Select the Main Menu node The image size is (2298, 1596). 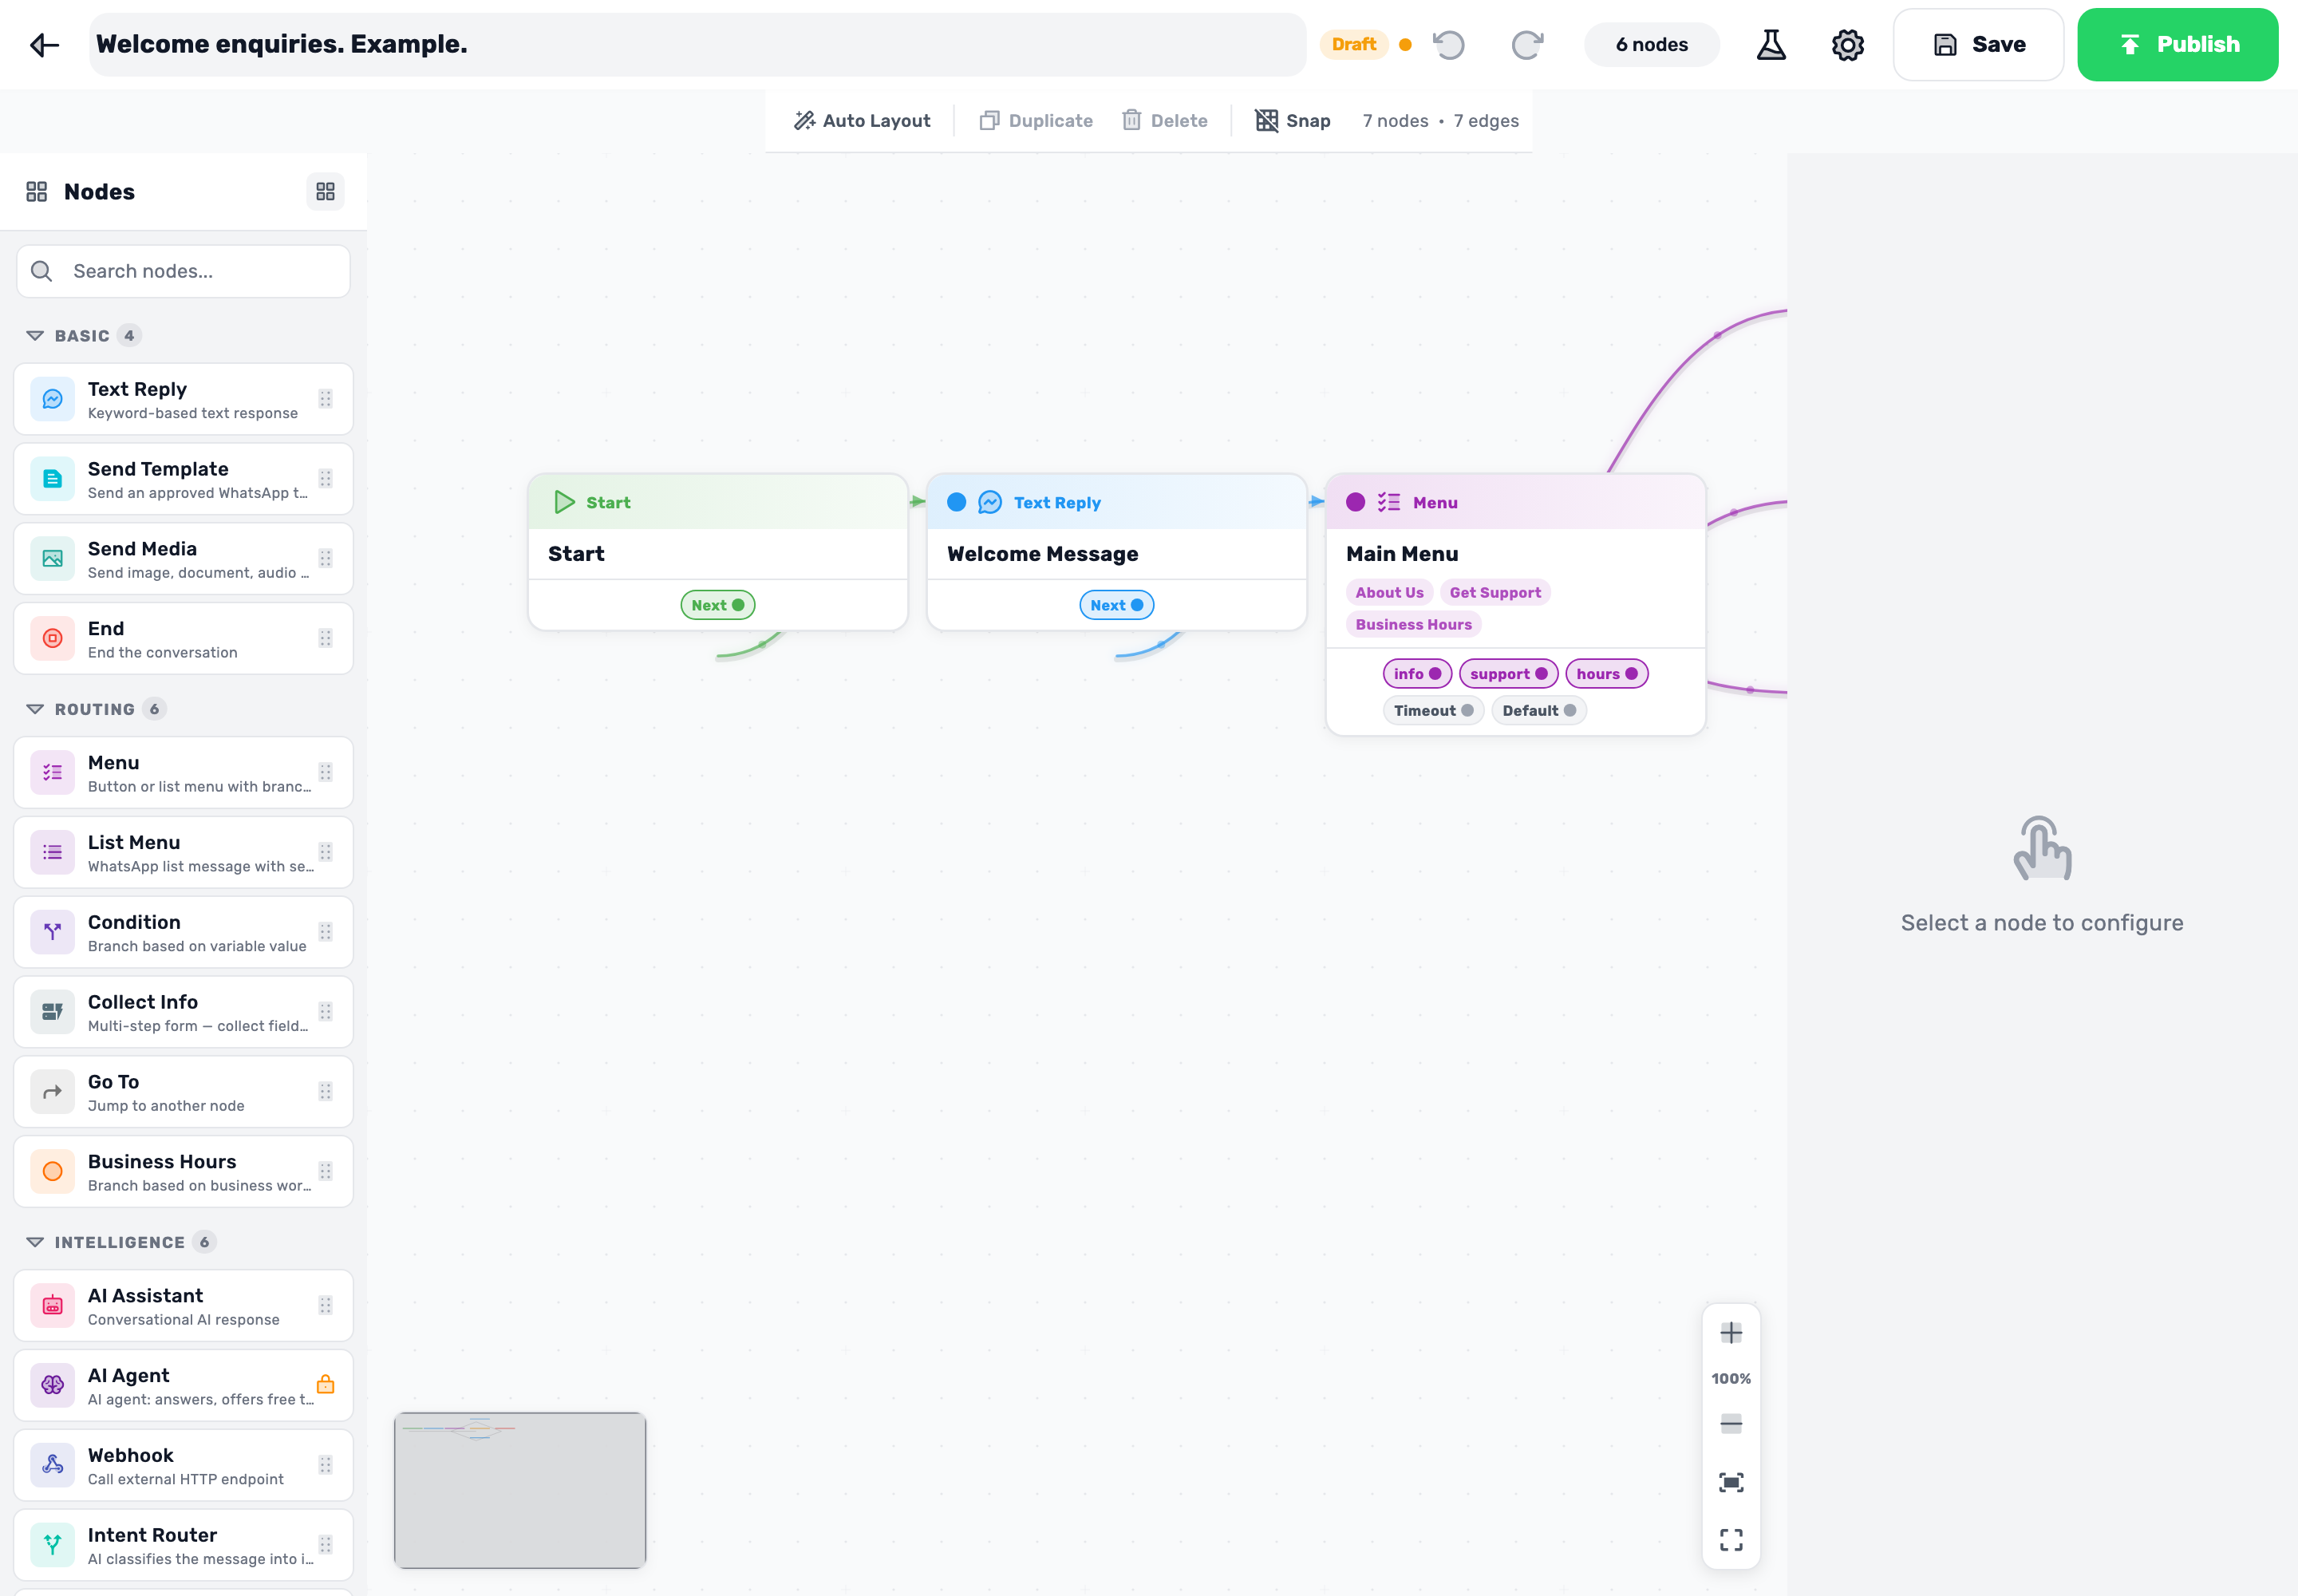1516,605
